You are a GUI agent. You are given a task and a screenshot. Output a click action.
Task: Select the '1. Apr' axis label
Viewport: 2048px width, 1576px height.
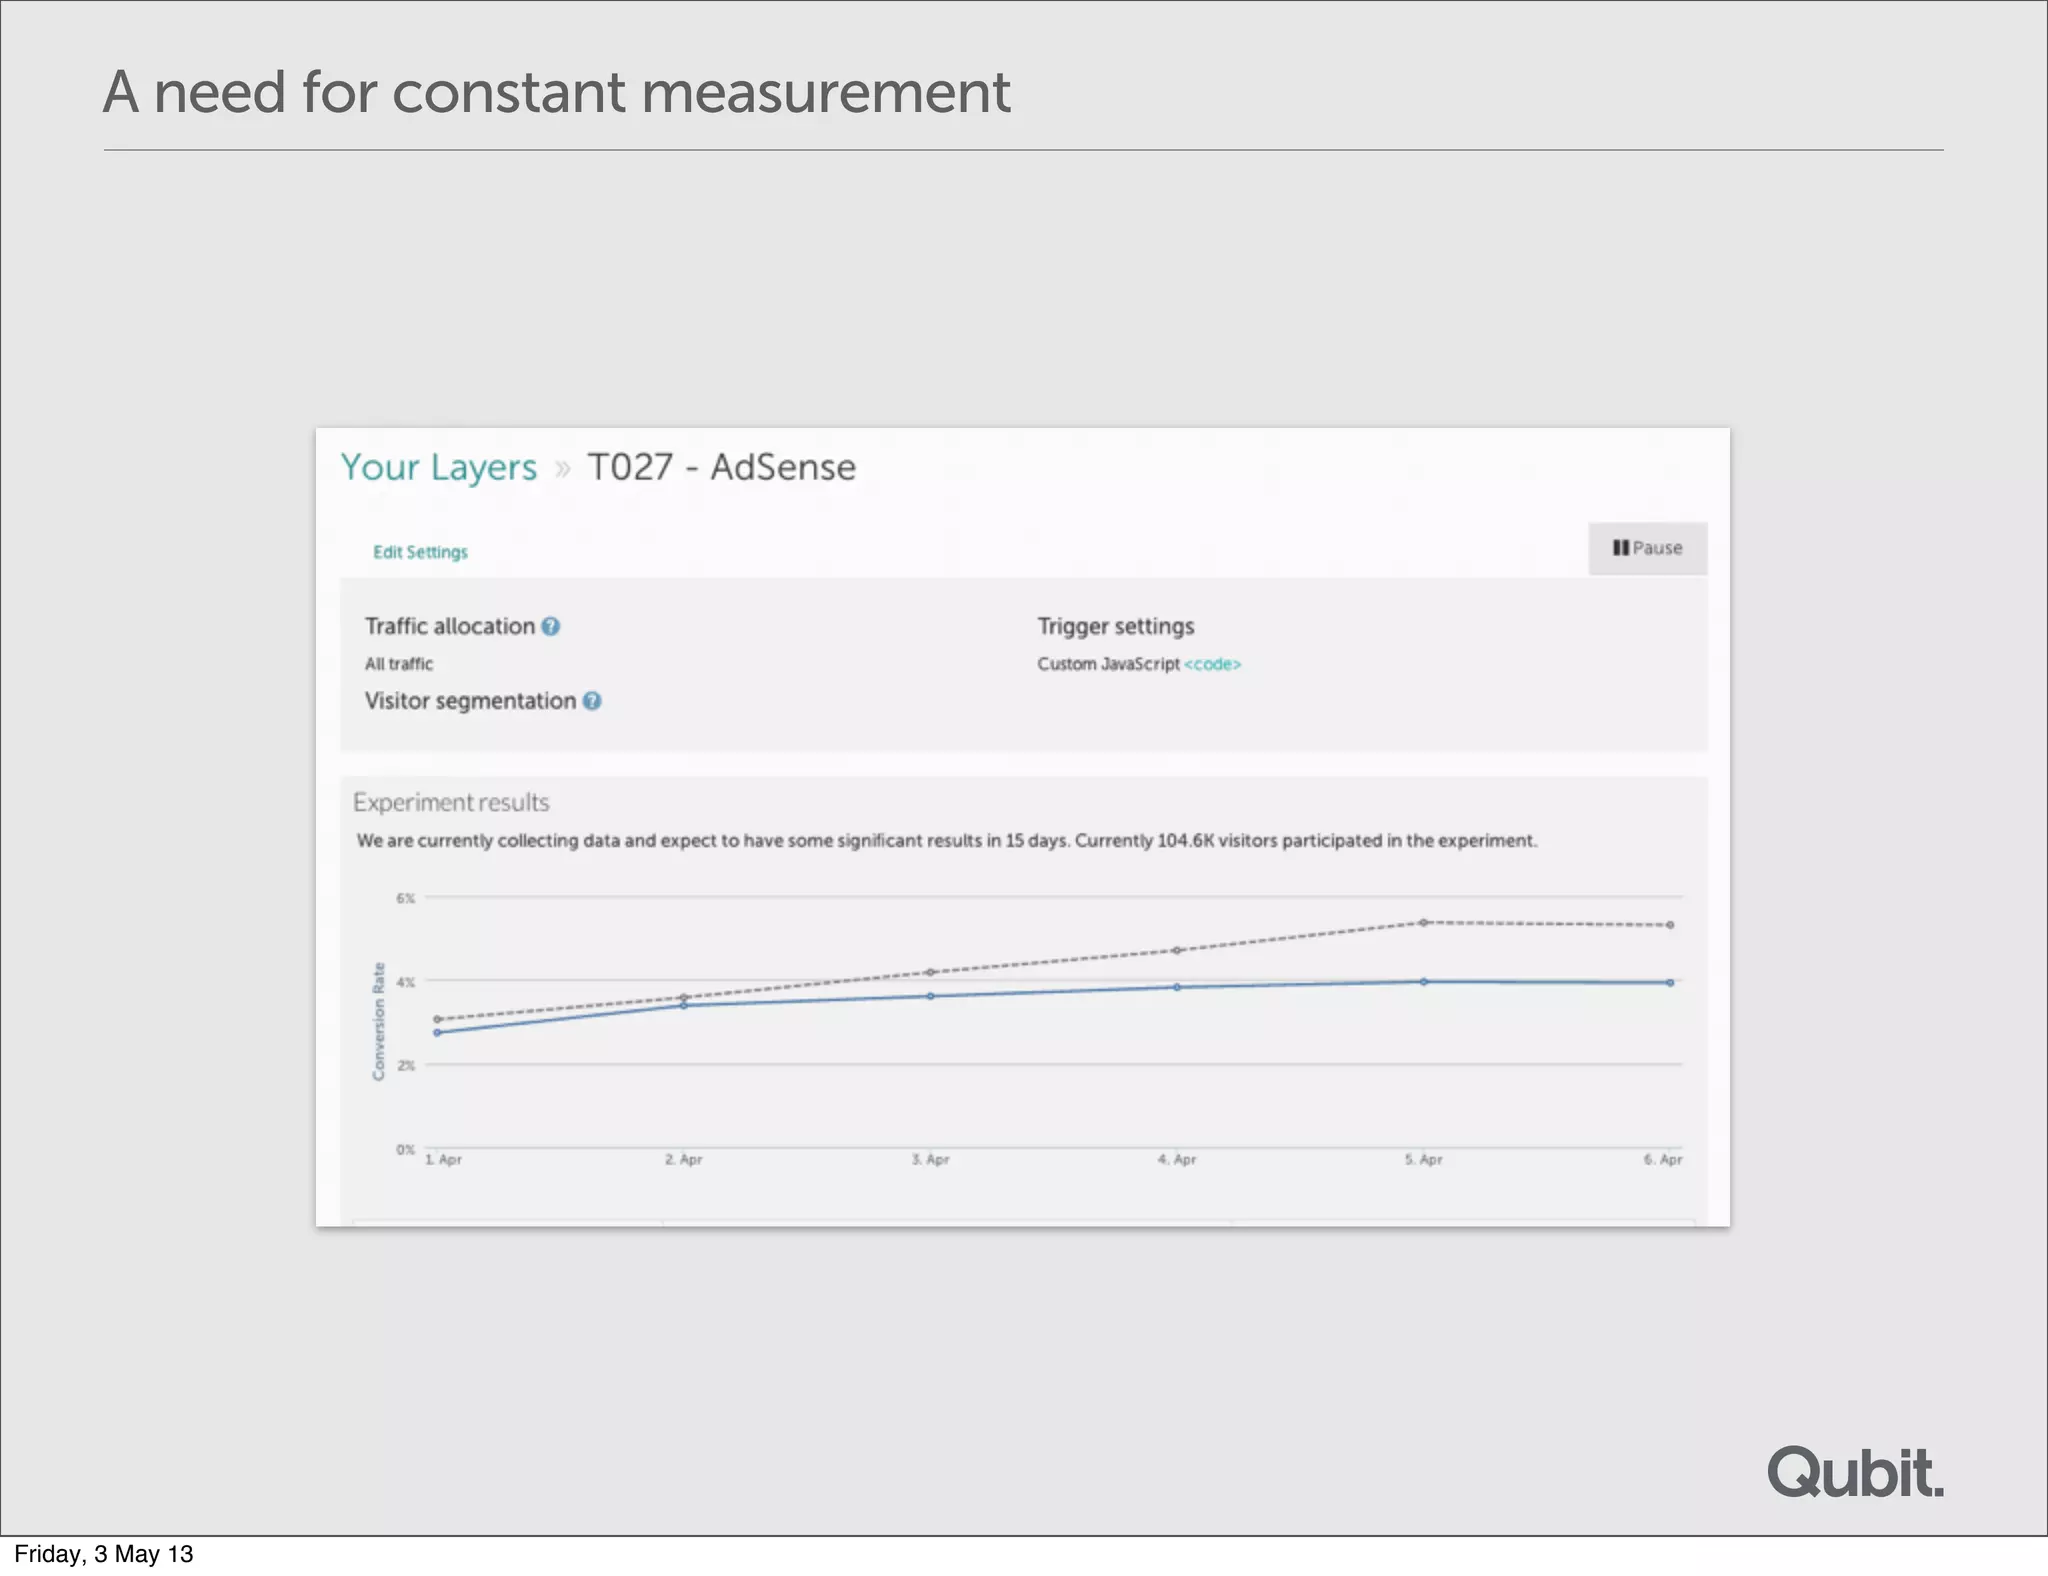tap(443, 1160)
